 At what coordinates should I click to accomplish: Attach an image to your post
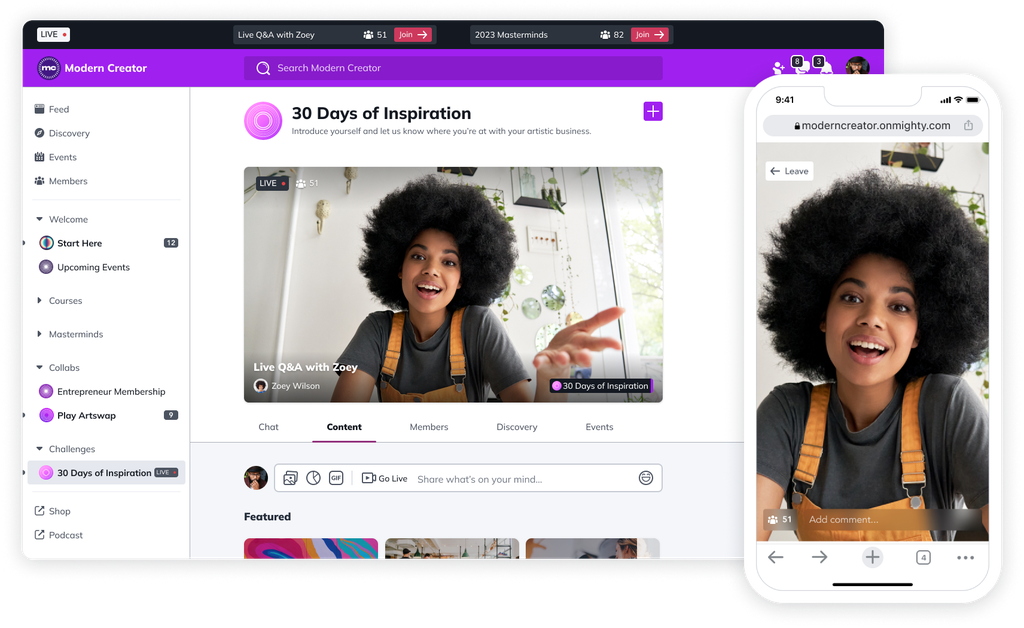tap(290, 478)
